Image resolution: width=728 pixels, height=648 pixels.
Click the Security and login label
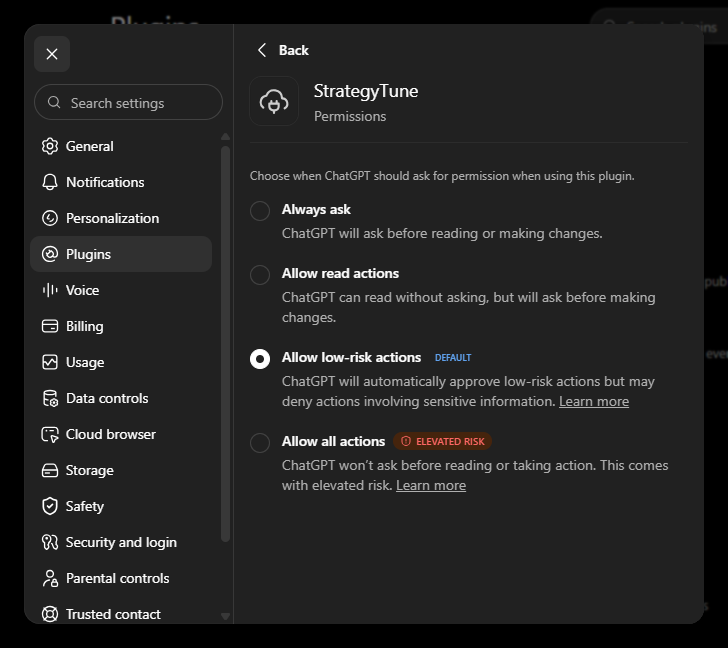pyautogui.click(x=121, y=542)
